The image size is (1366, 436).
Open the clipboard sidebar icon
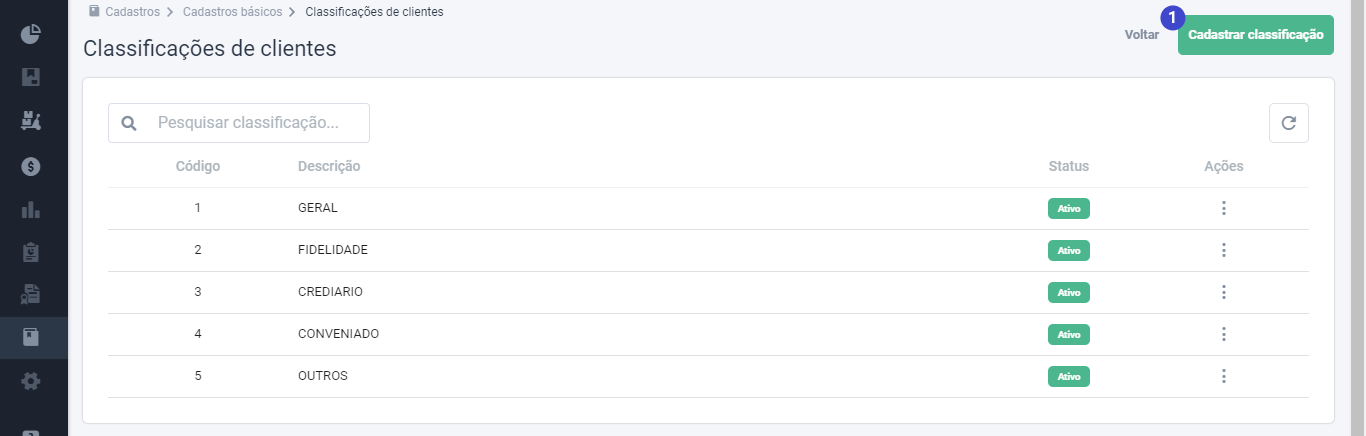31,252
